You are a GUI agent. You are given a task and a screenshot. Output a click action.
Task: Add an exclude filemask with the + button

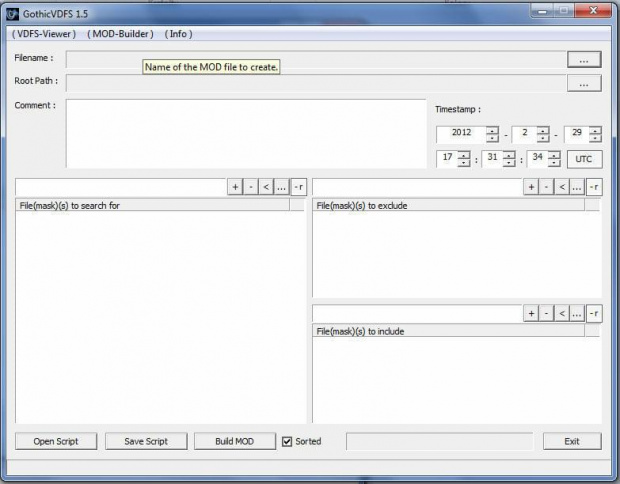pos(531,187)
